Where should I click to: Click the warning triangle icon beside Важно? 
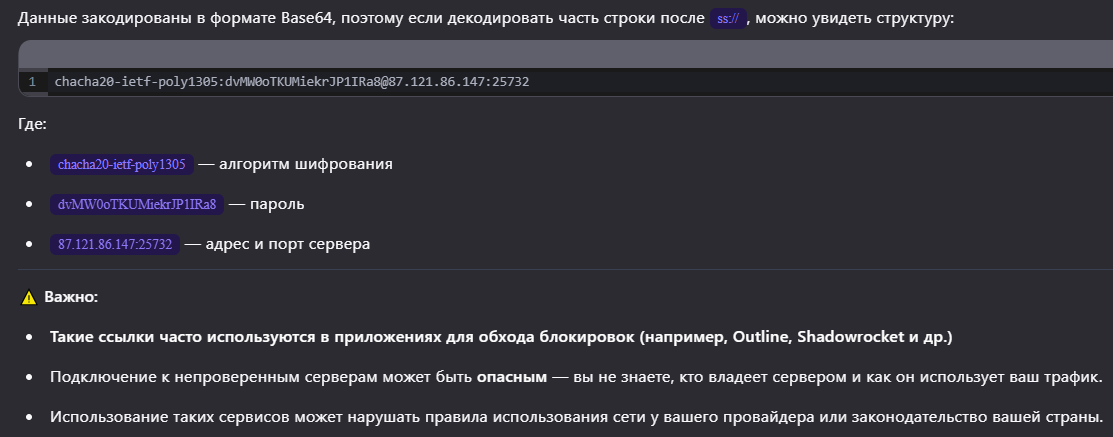[30, 298]
